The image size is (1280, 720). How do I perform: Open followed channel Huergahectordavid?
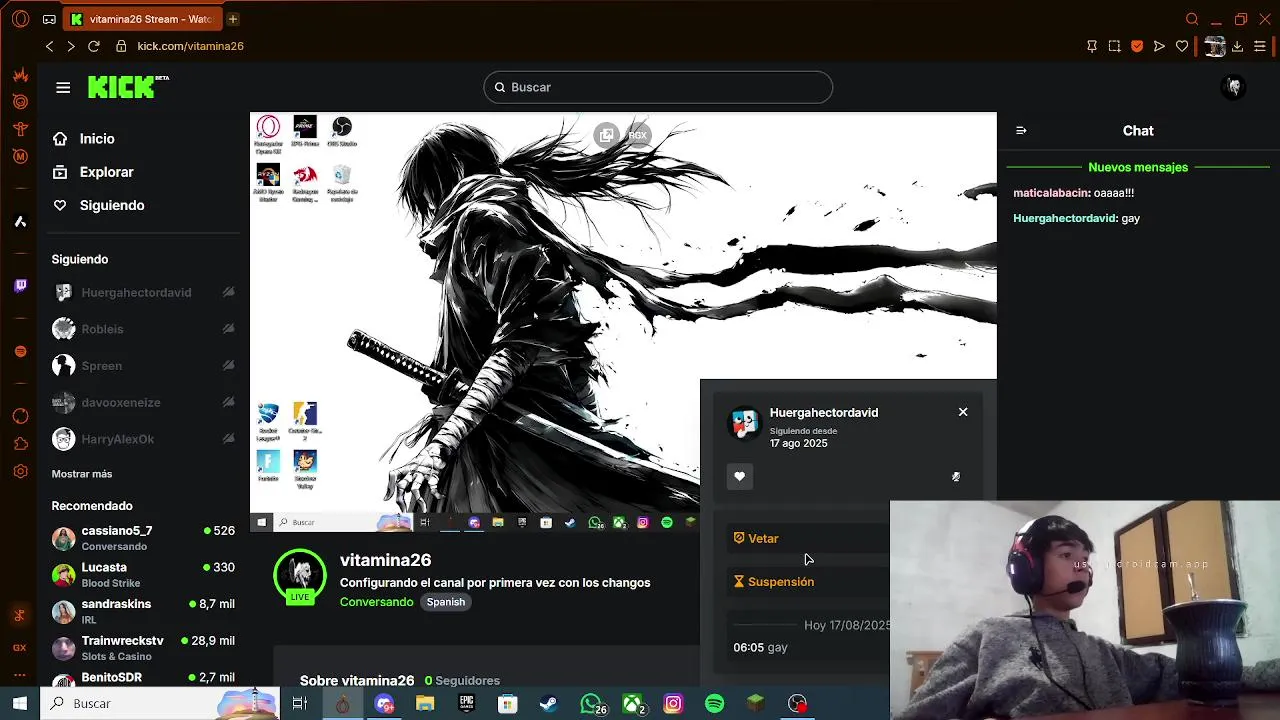pos(143,292)
